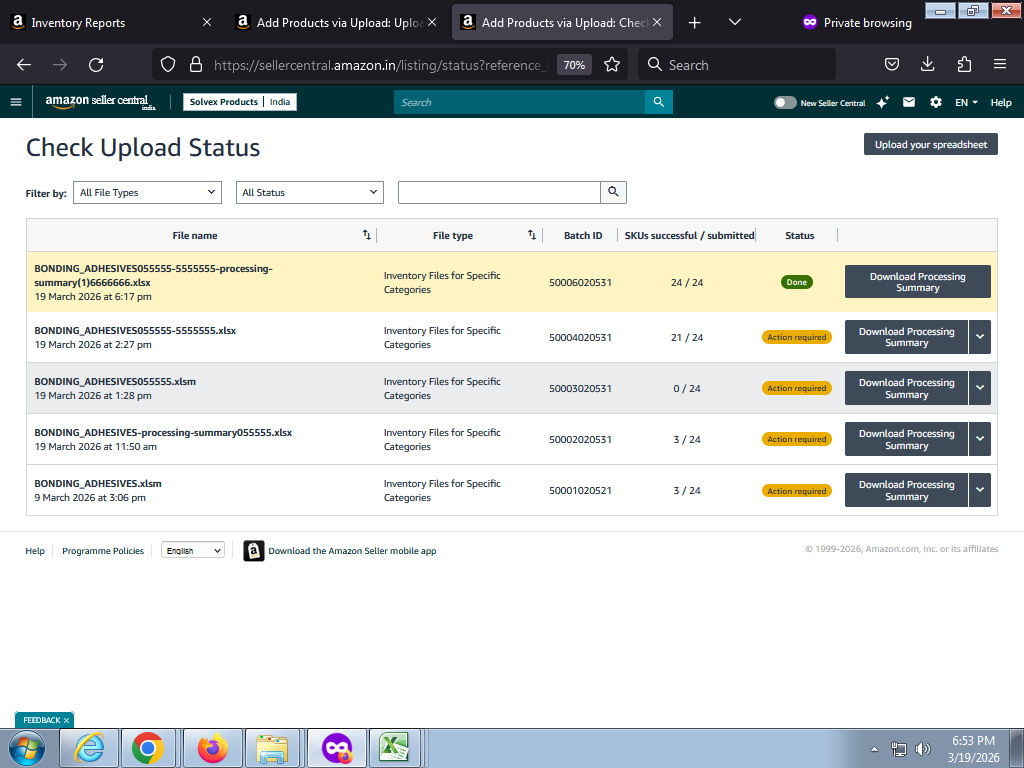Viewport: 1024px width, 768px height.
Task: Click the taskbar clock 6:53 PM
Action: [973, 741]
